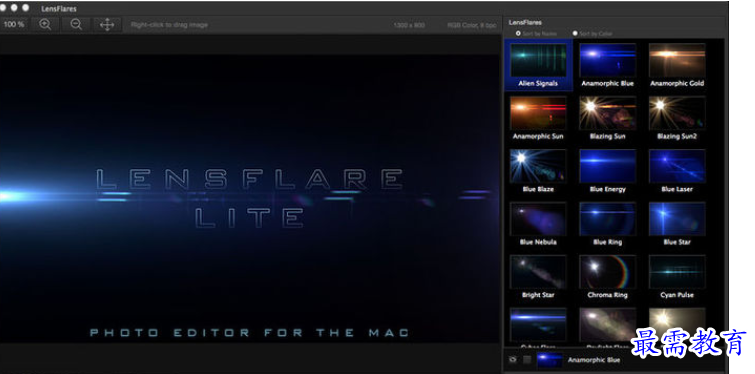
Task: Choose the Blue Ring flare thumbnail
Action: tap(608, 219)
